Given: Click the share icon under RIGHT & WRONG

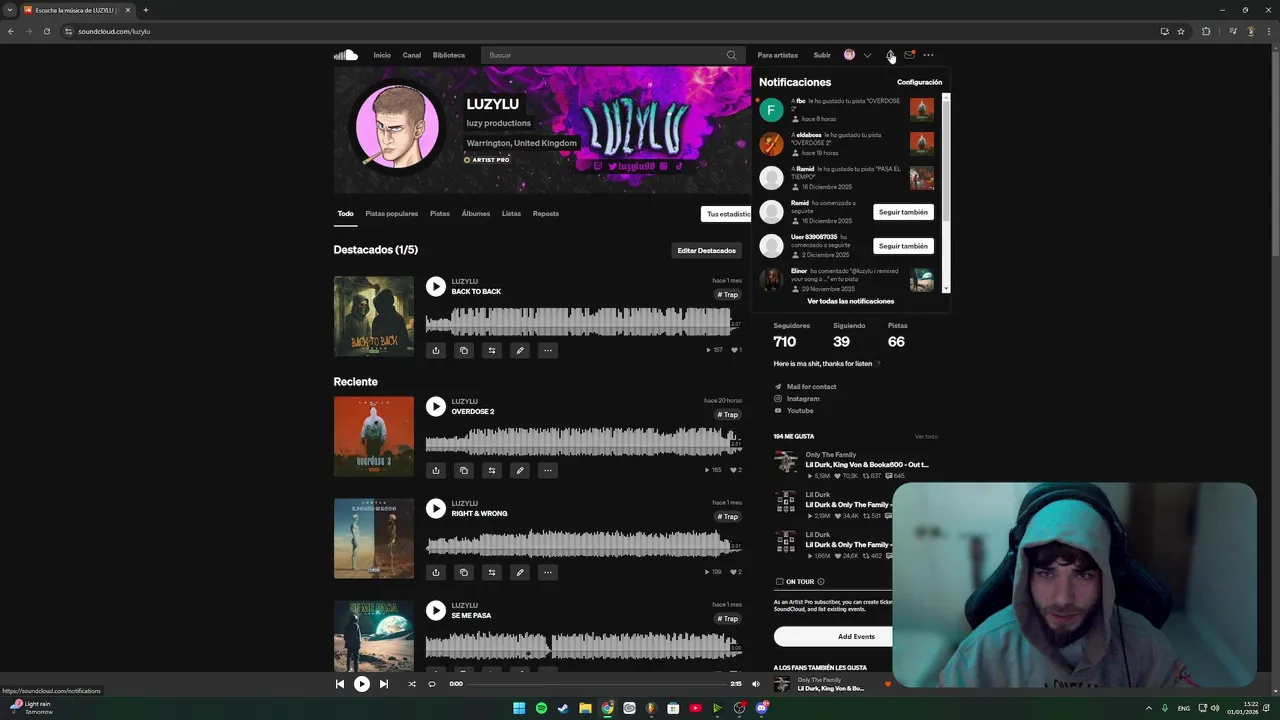Looking at the screenshot, I should pyautogui.click(x=436, y=572).
